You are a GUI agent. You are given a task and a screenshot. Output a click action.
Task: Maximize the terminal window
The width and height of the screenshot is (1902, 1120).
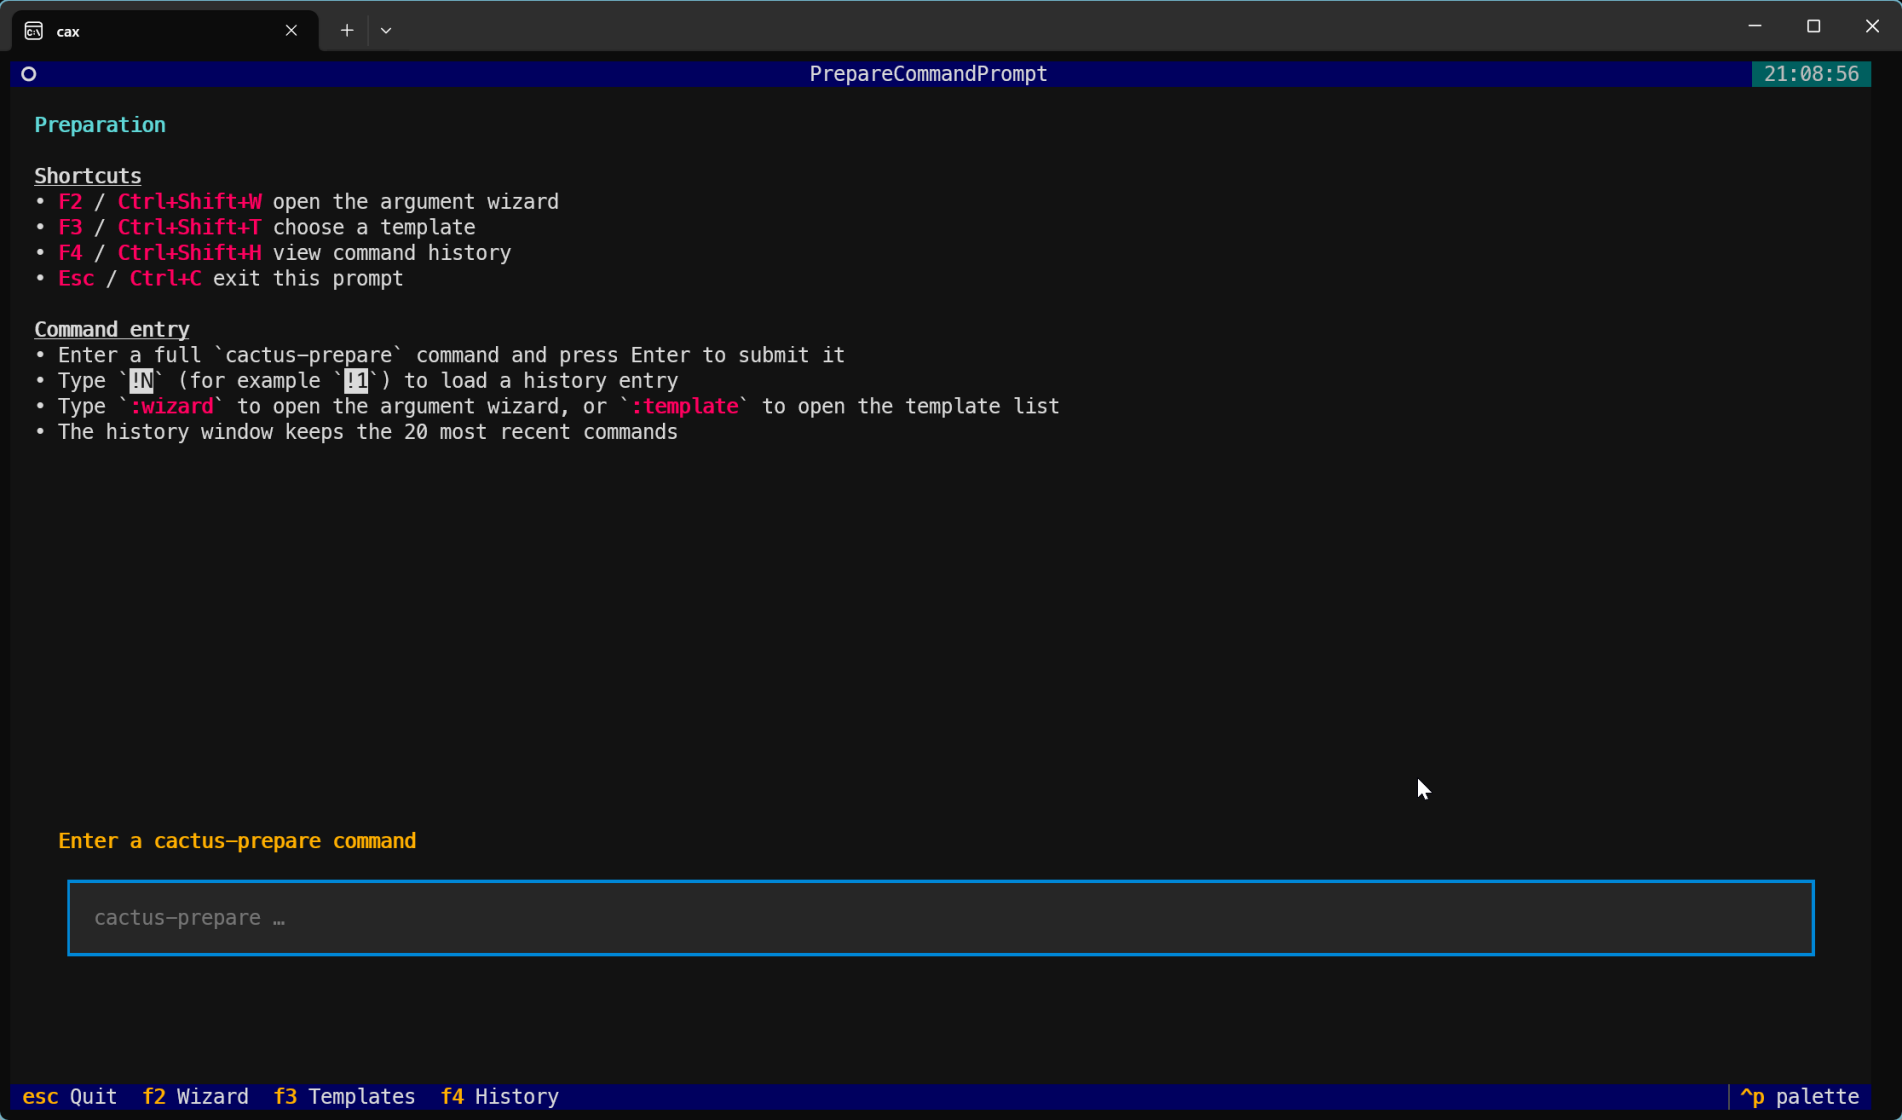tap(1813, 27)
